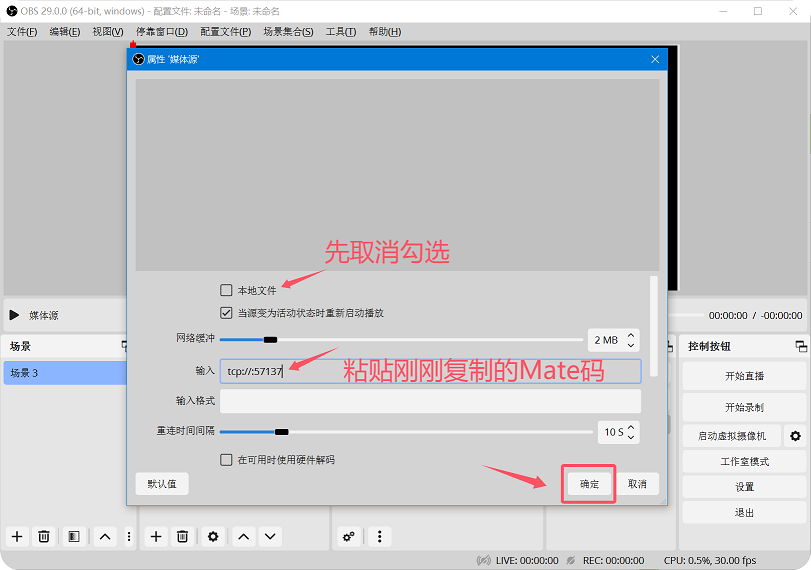
Task: Open the 视图(V) menu
Action: pyautogui.click(x=108, y=32)
